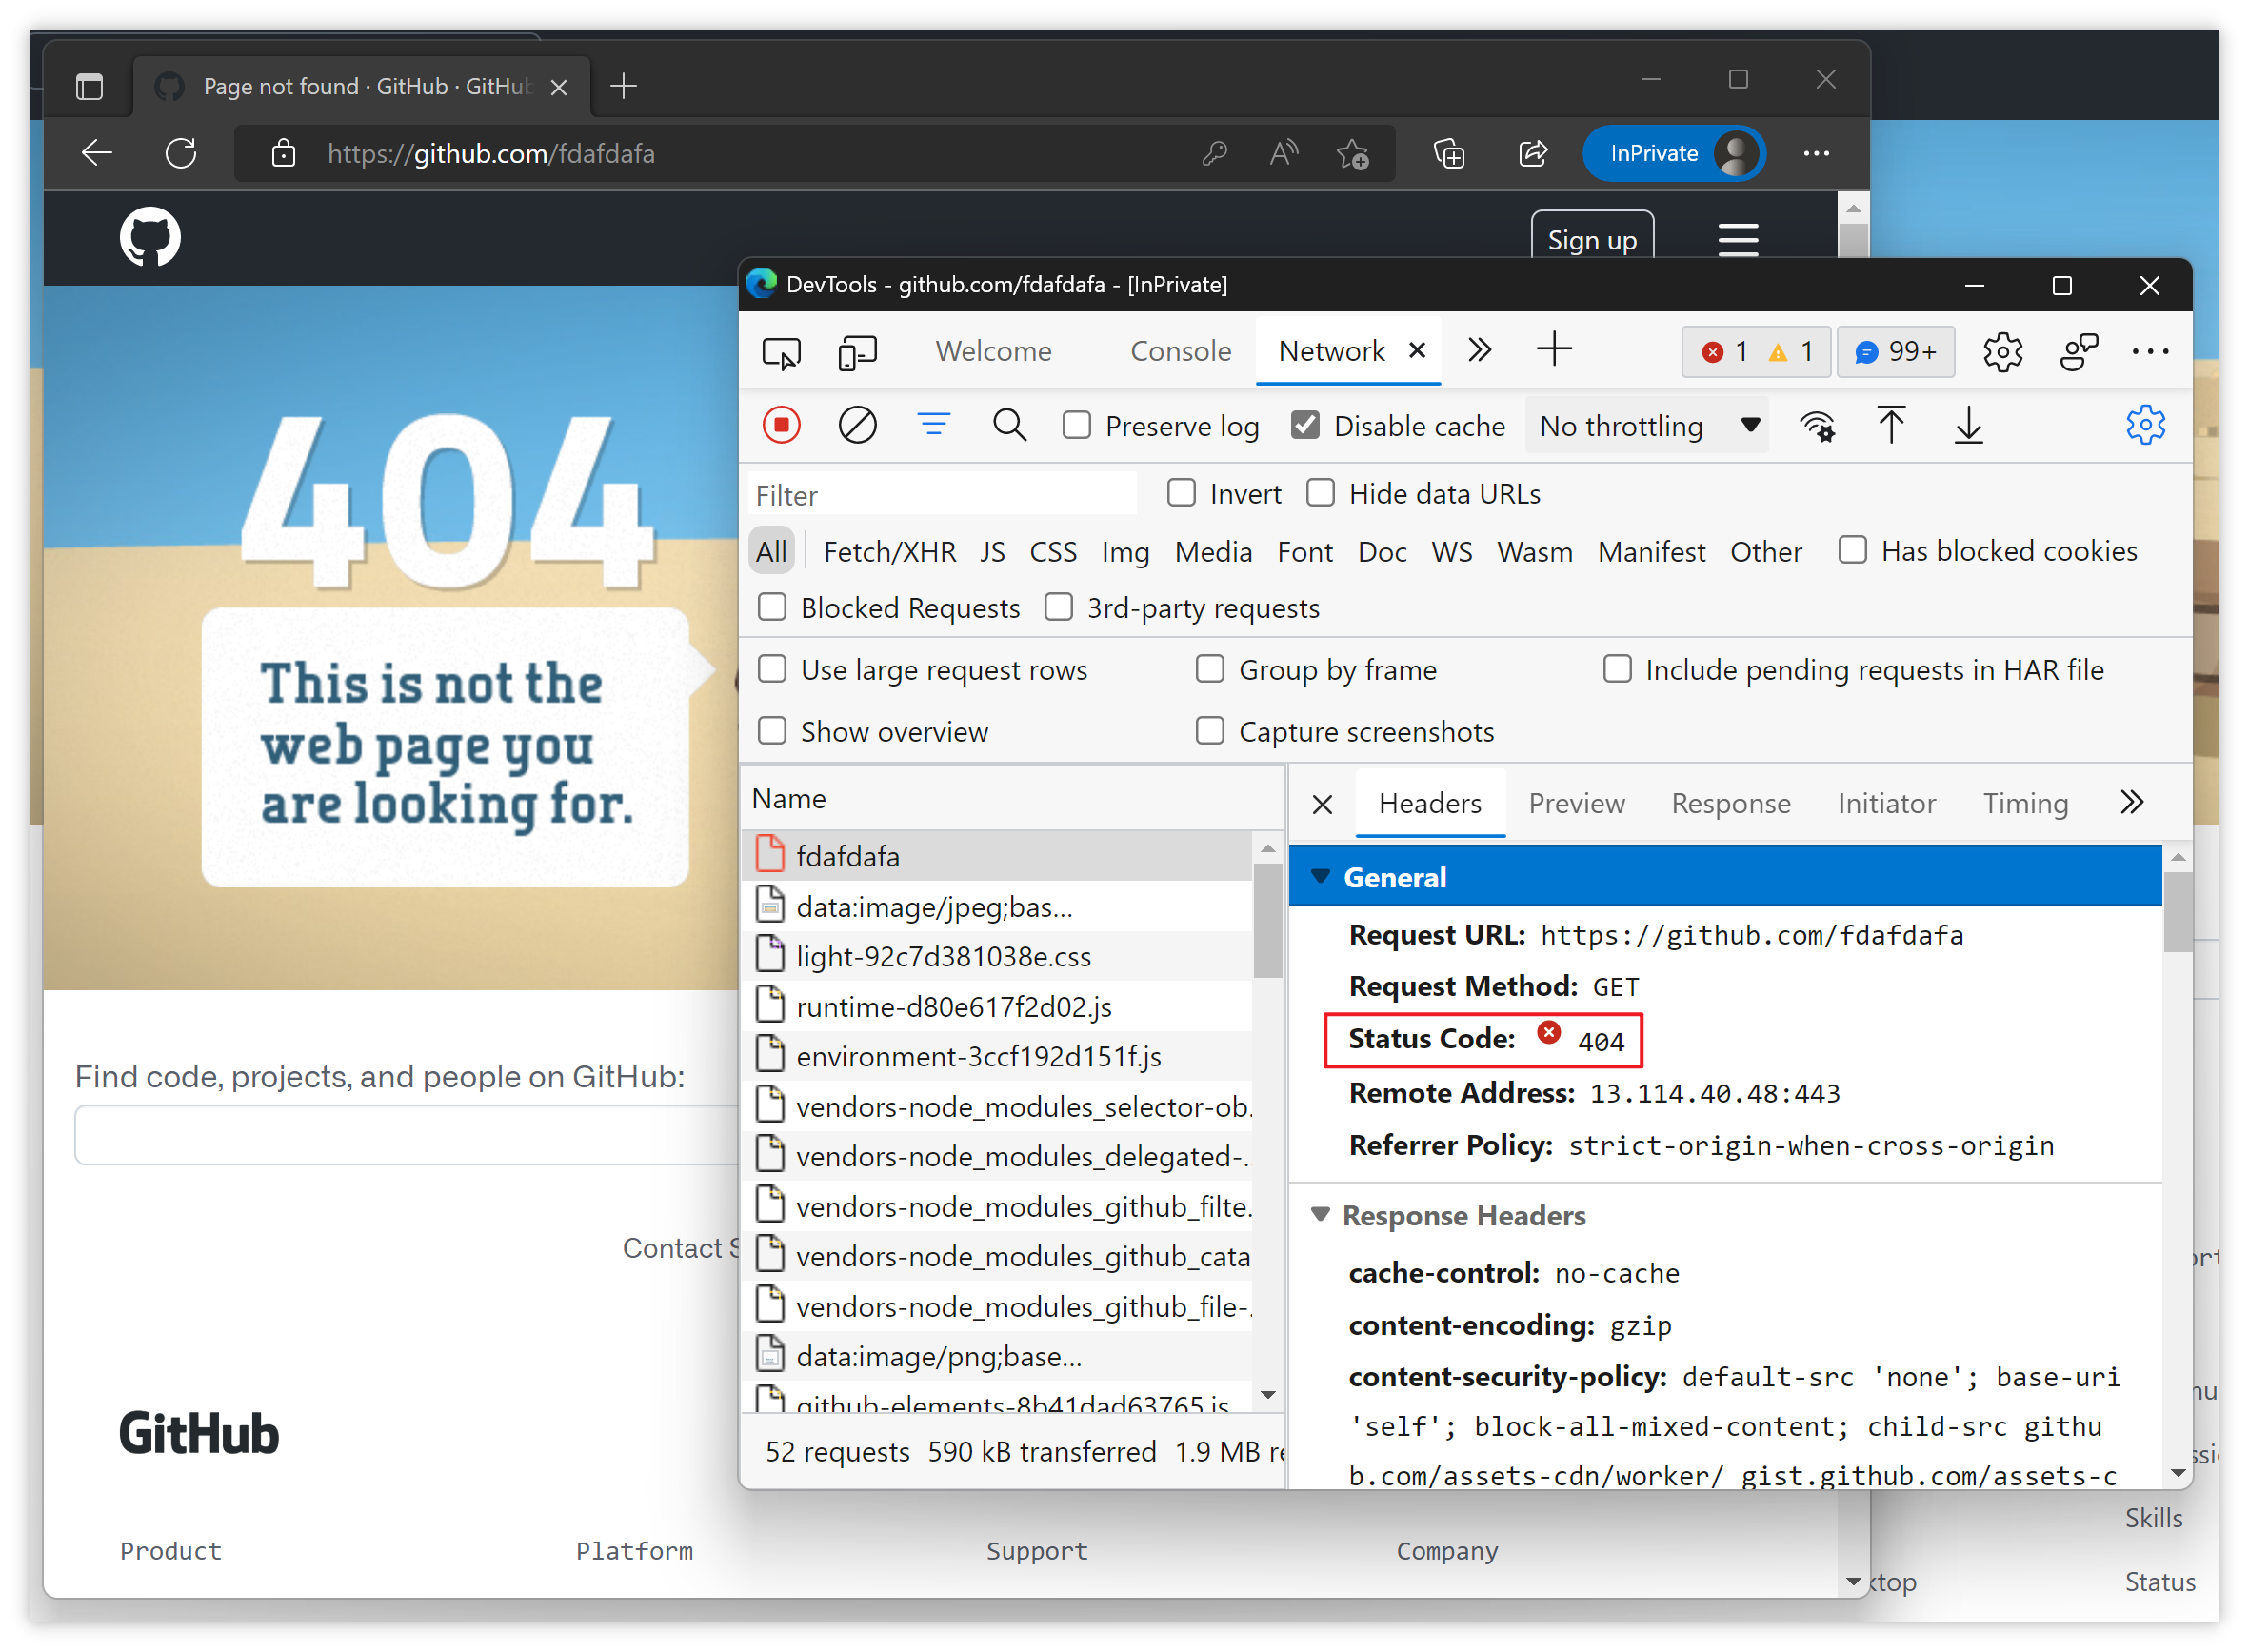Viewport: 2249px width, 1652px height.
Task: Open Collections icon in browser toolbar
Action: 1449,153
